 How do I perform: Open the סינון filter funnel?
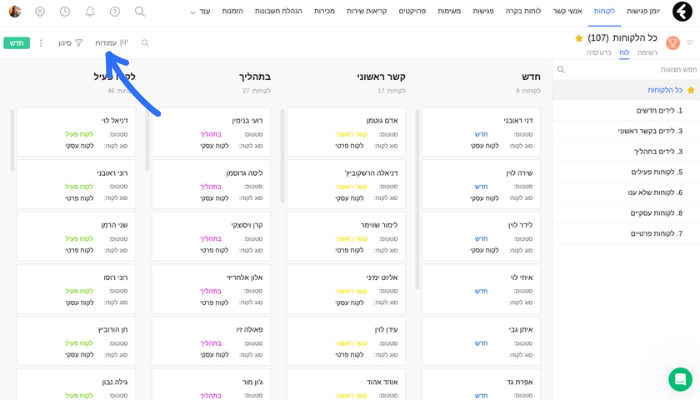pos(71,43)
